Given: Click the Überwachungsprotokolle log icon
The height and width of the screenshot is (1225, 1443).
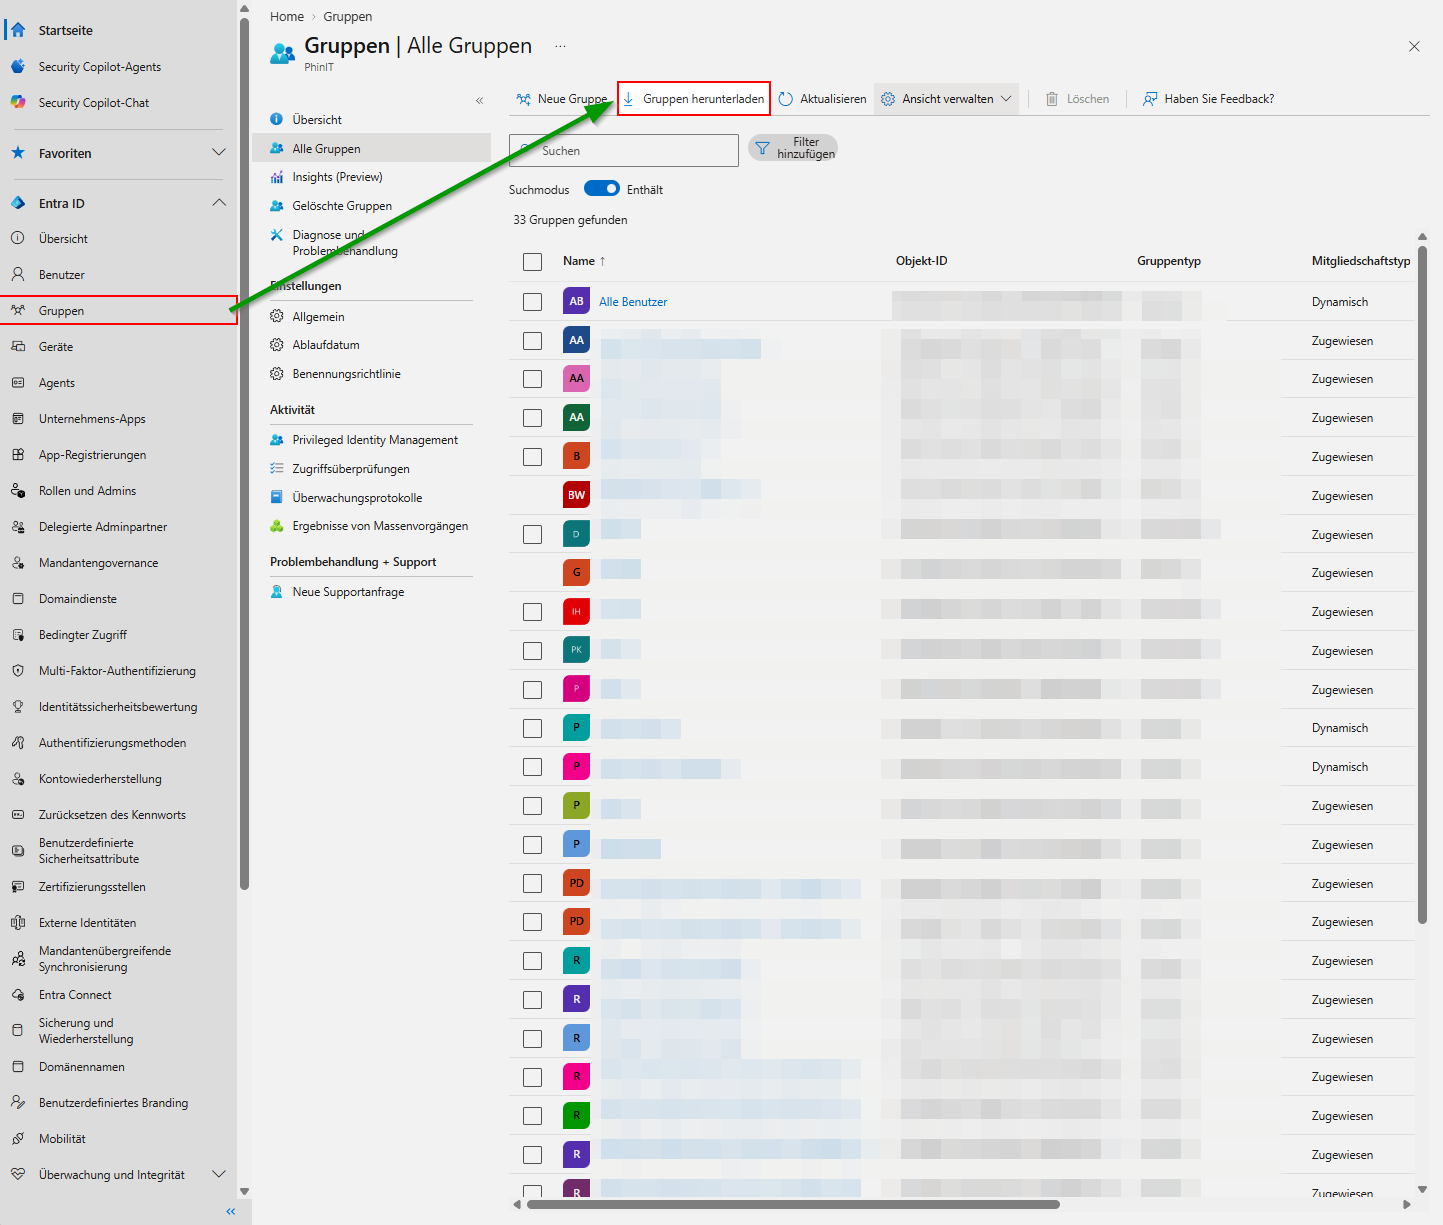Looking at the screenshot, I should [x=277, y=497].
